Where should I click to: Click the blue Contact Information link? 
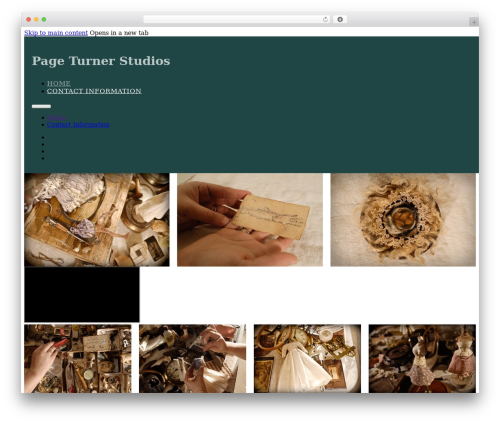tap(78, 125)
